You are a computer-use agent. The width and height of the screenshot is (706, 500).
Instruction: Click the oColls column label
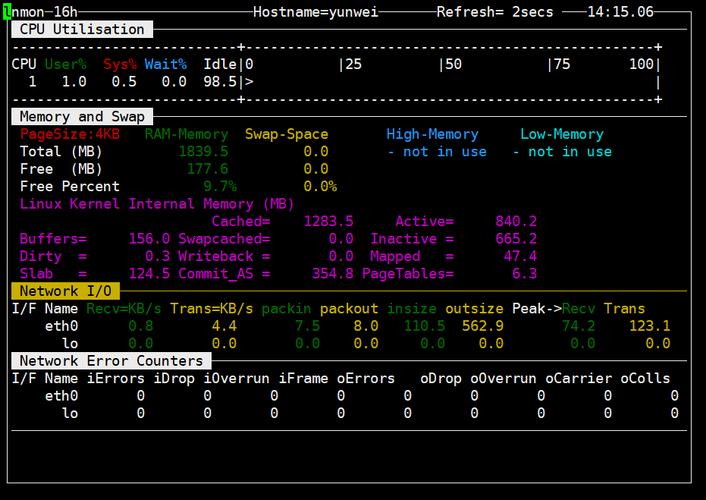tap(645, 378)
